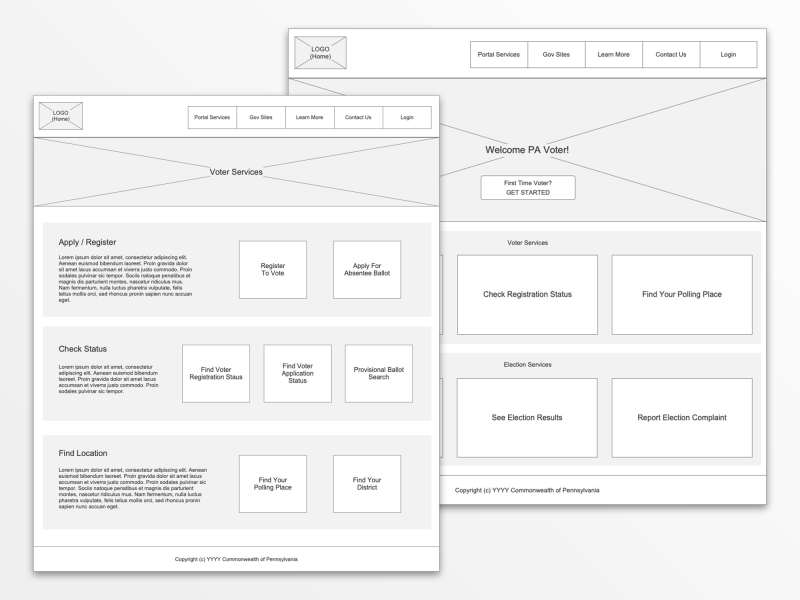This screenshot has height=600, width=800.
Task: Open the Report Election Complaint tile
Action: 682,418
